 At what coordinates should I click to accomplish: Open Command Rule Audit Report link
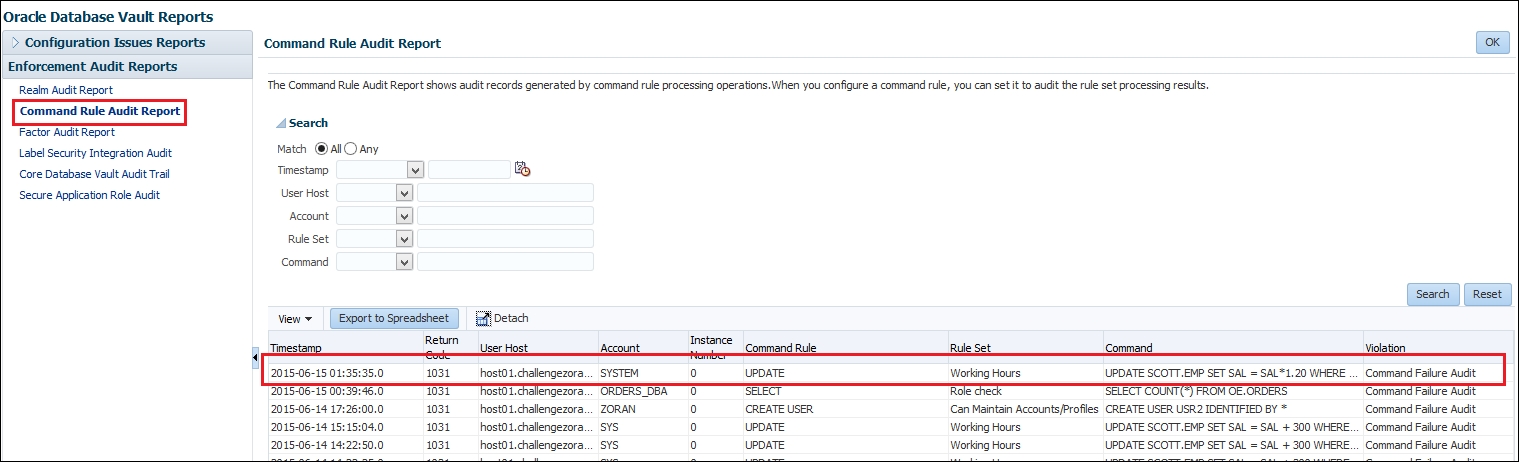pos(100,111)
